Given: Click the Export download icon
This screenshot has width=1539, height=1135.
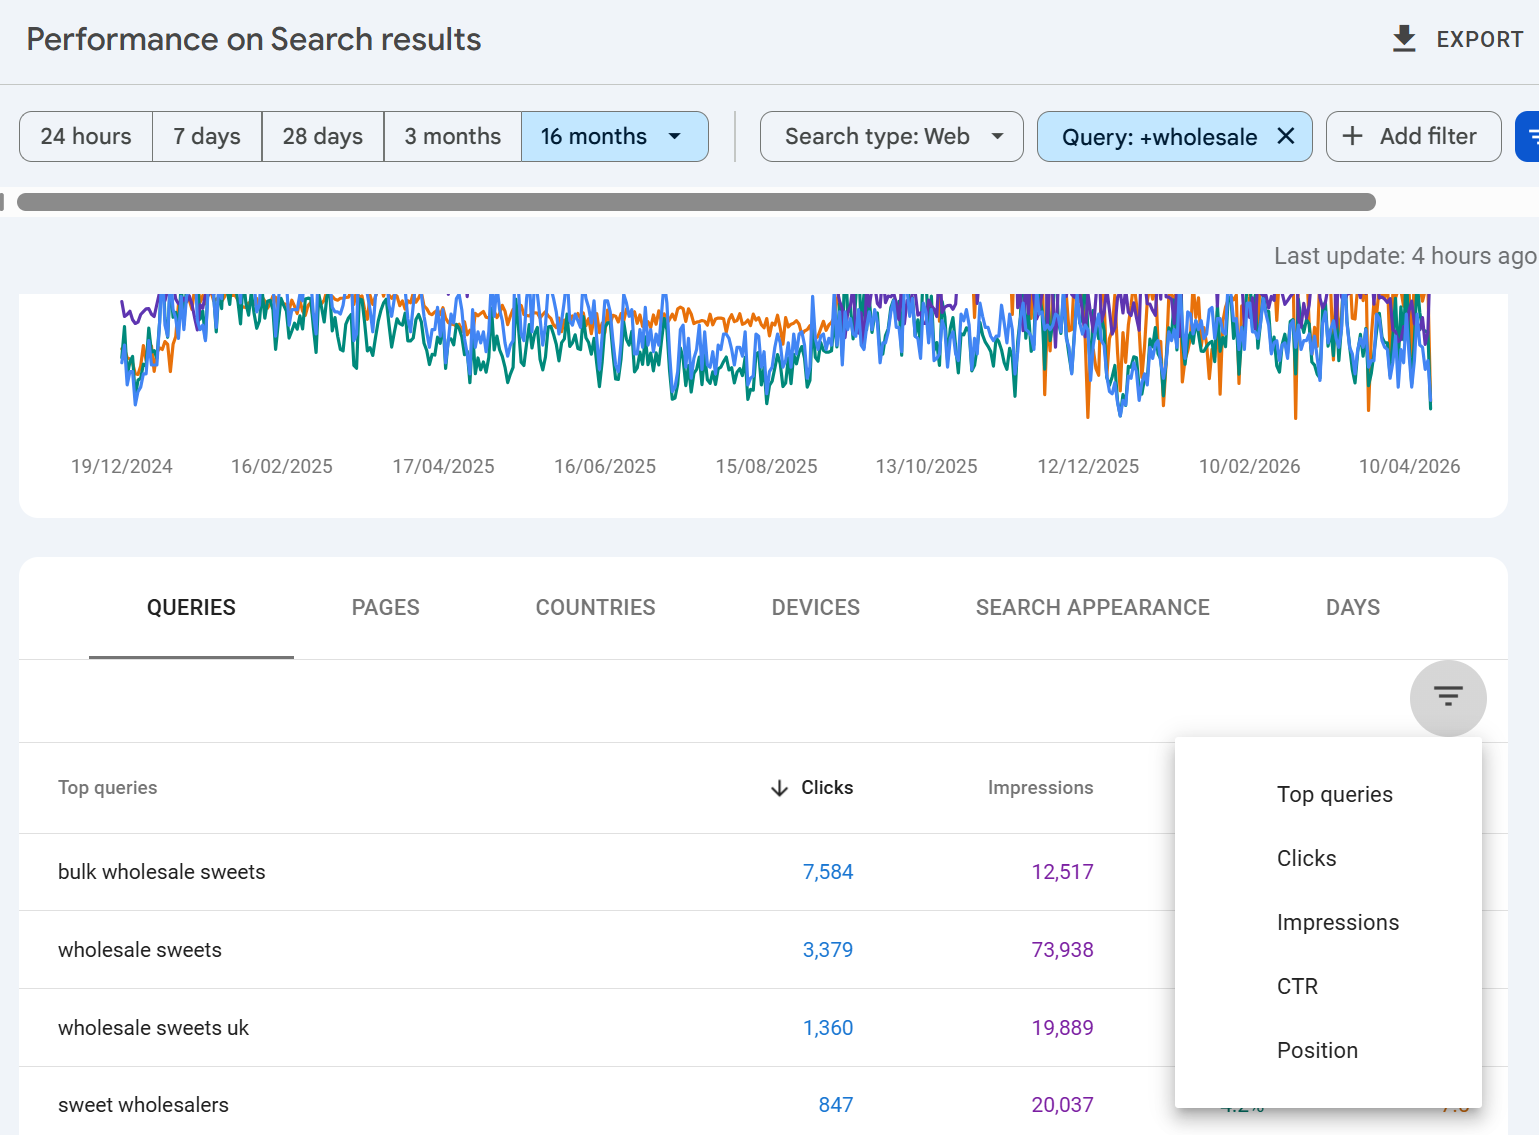Looking at the screenshot, I should [1404, 39].
